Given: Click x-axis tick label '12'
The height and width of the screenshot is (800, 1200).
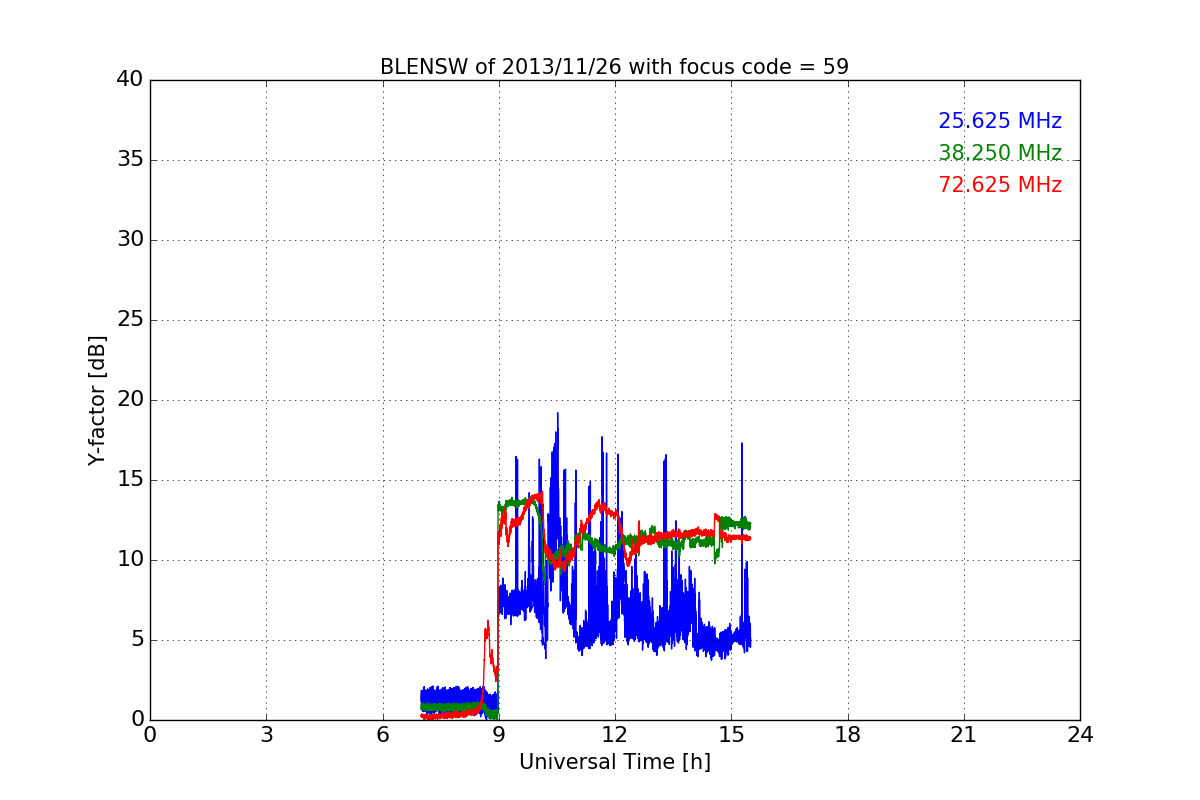Looking at the screenshot, I should (615, 735).
